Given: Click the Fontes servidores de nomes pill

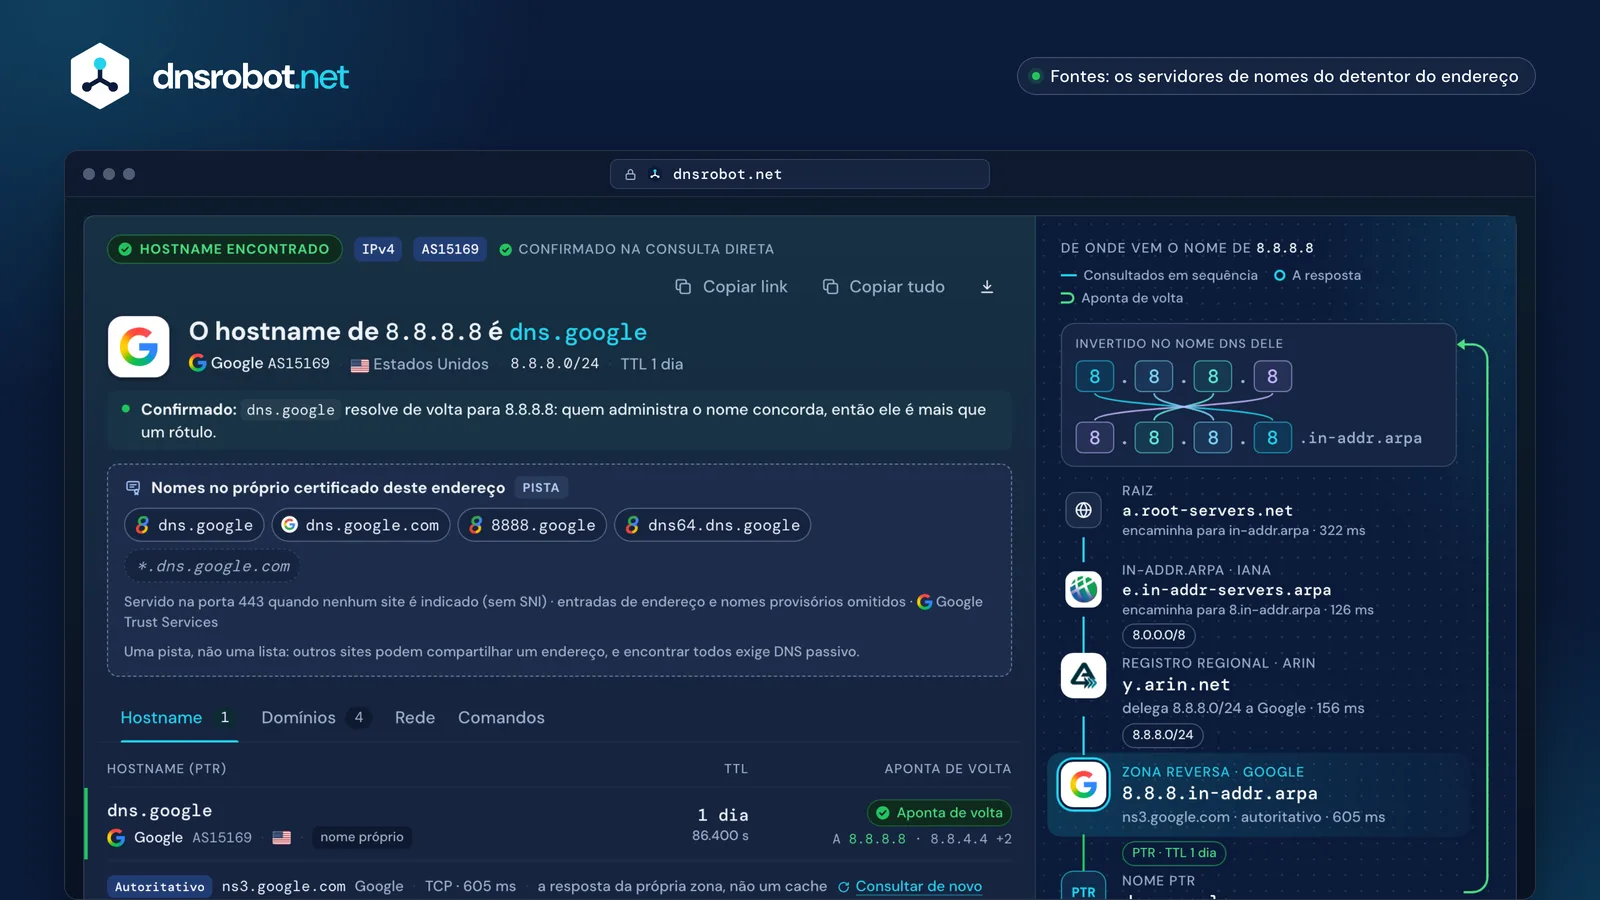Looking at the screenshot, I should pyautogui.click(x=1276, y=76).
